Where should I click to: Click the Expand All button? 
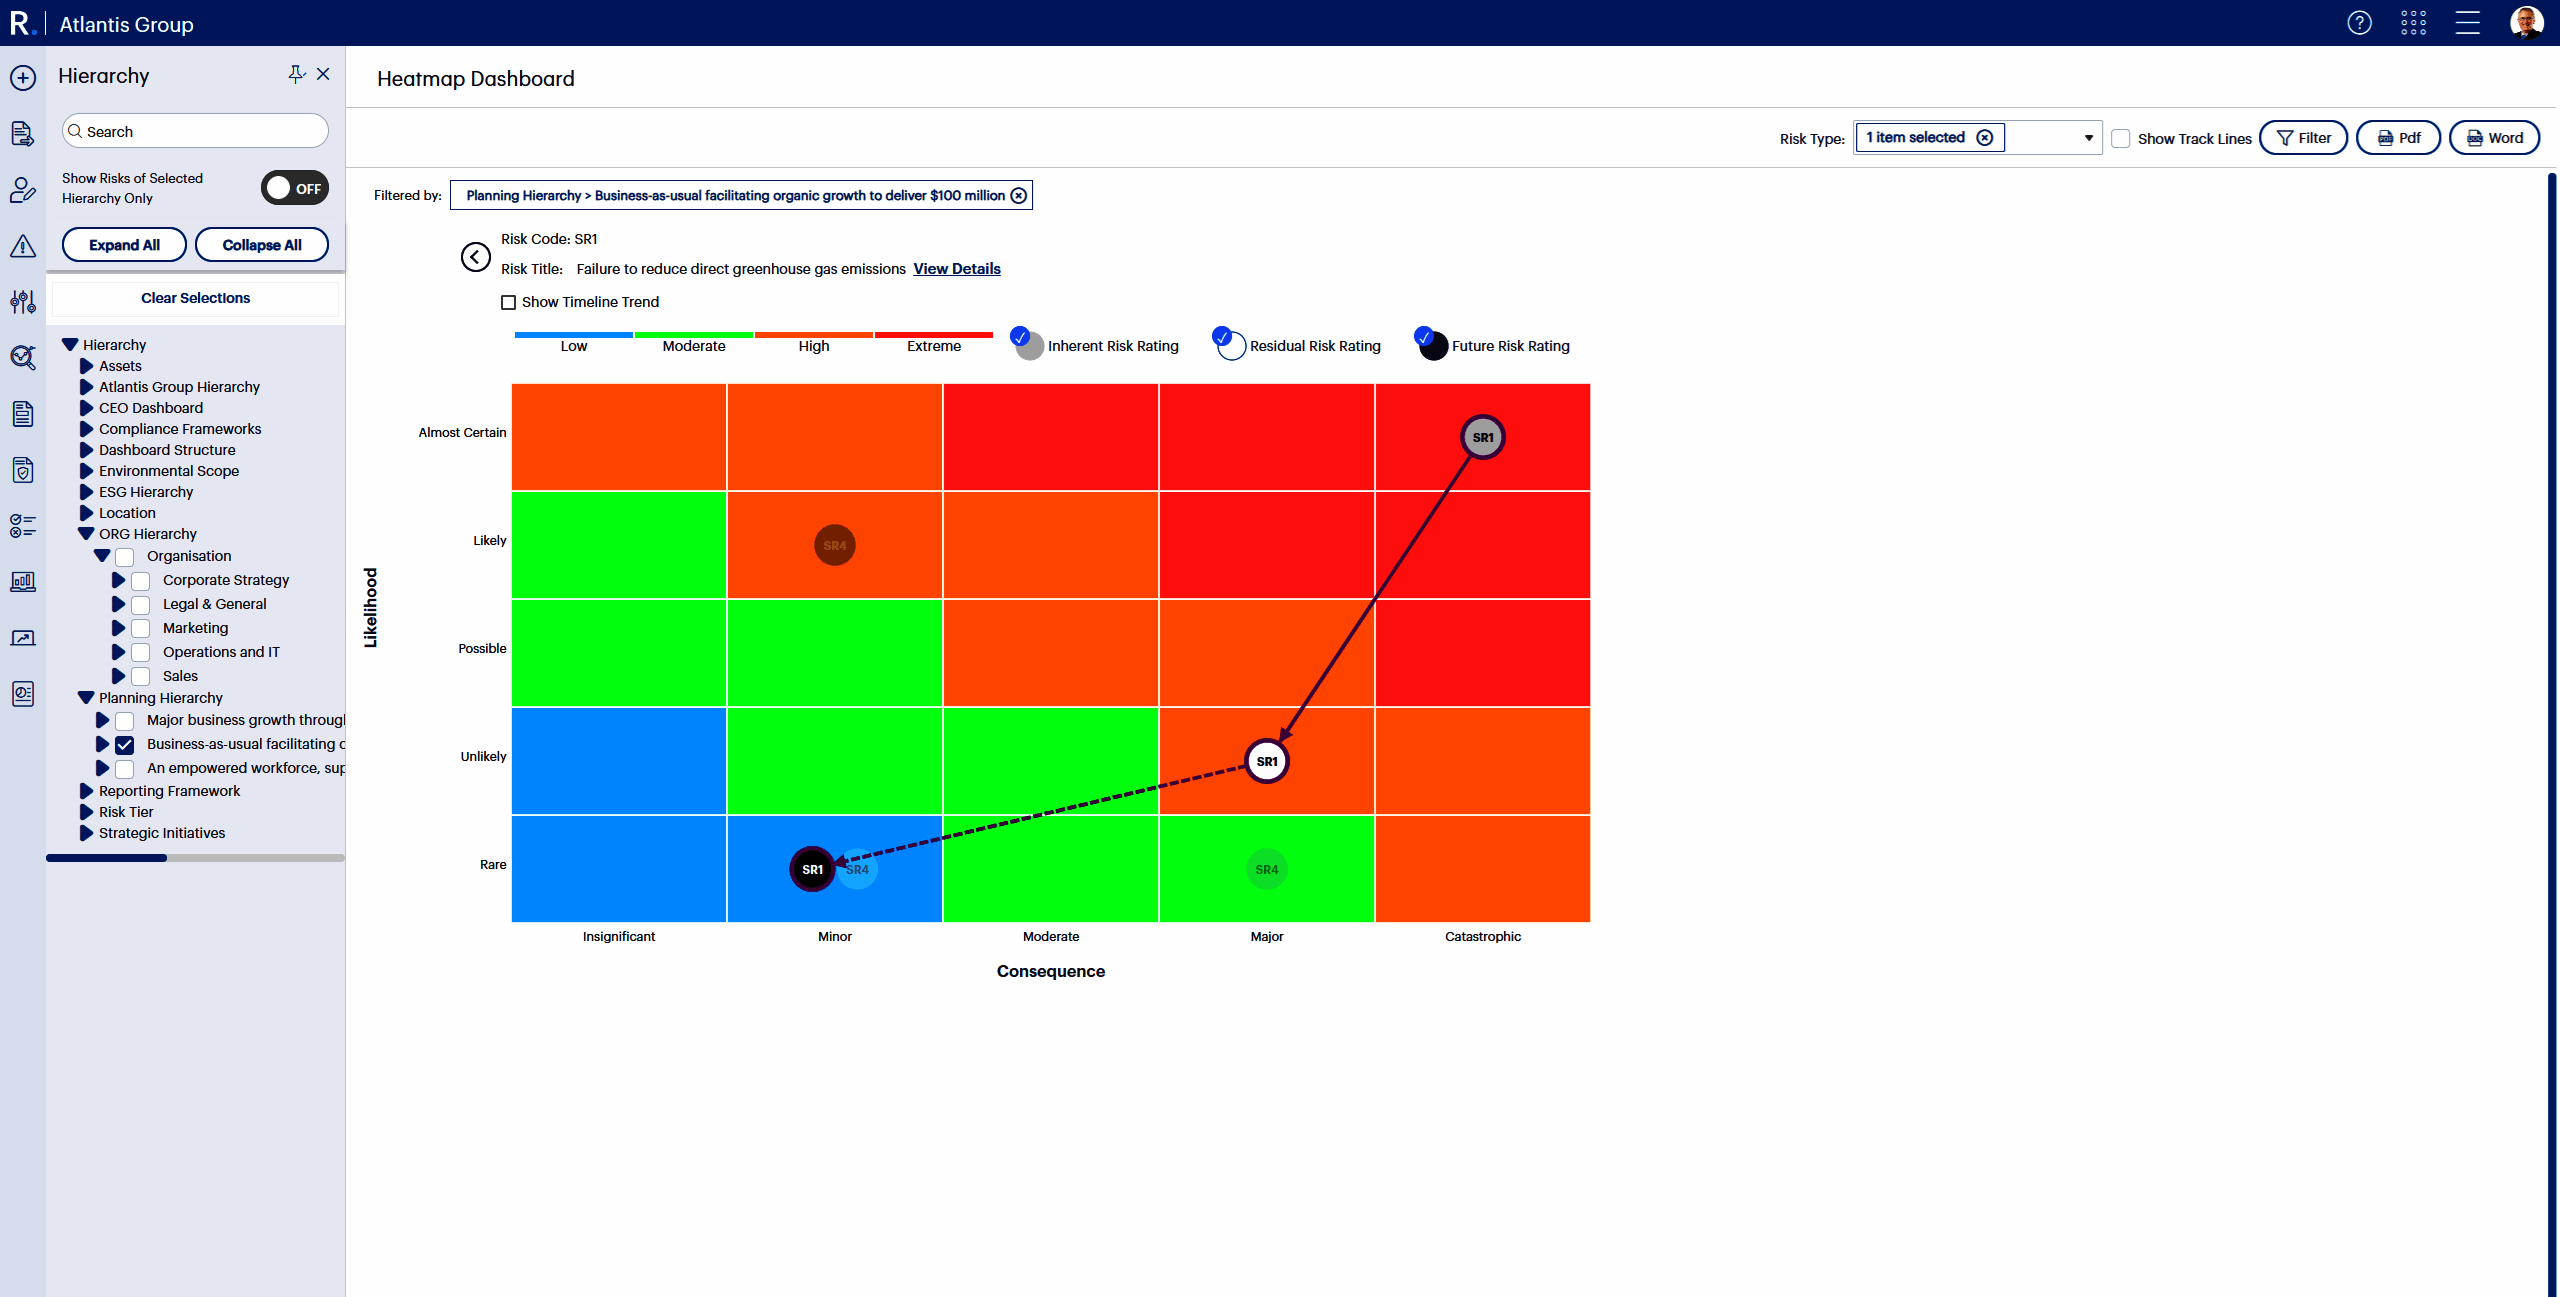124,245
